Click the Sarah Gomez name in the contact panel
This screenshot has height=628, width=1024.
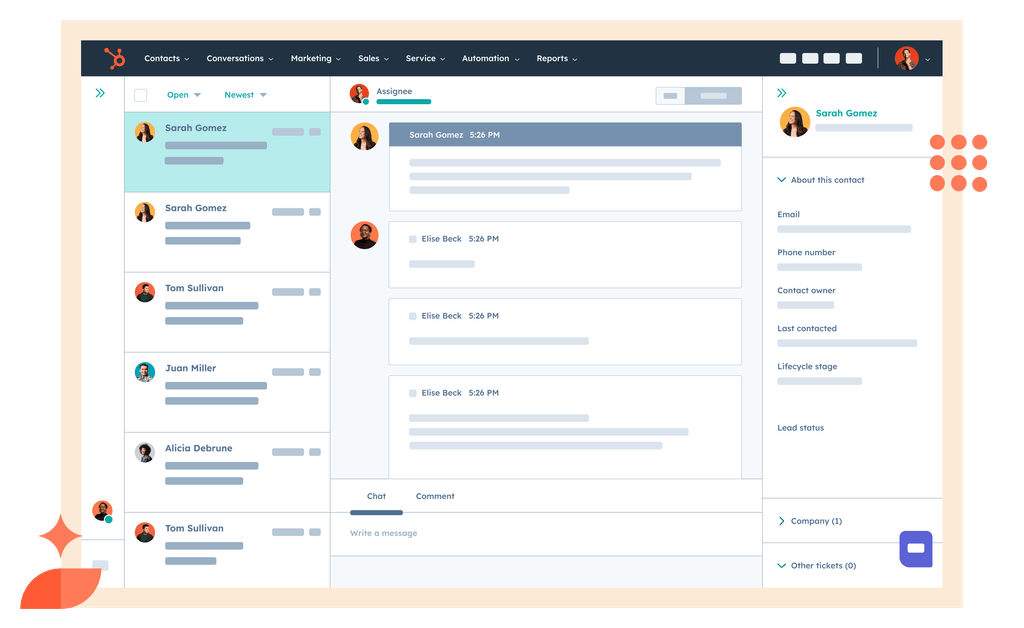click(846, 113)
